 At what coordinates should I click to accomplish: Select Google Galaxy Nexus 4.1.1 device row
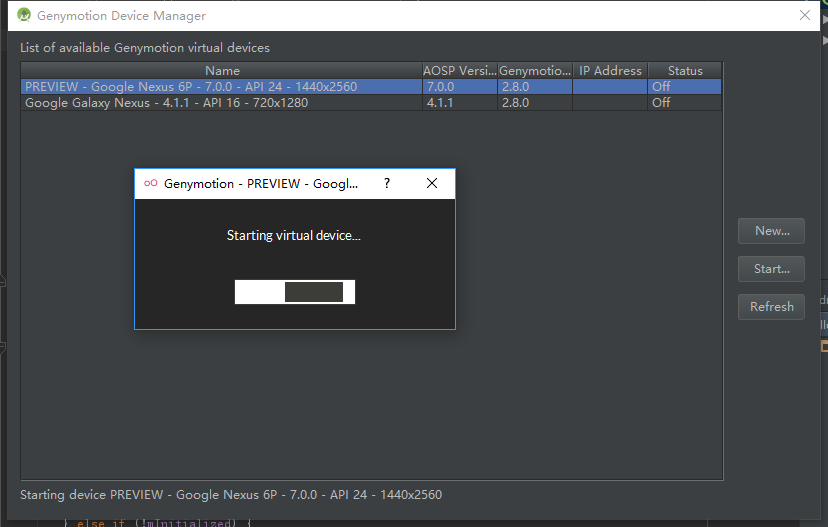coord(371,102)
